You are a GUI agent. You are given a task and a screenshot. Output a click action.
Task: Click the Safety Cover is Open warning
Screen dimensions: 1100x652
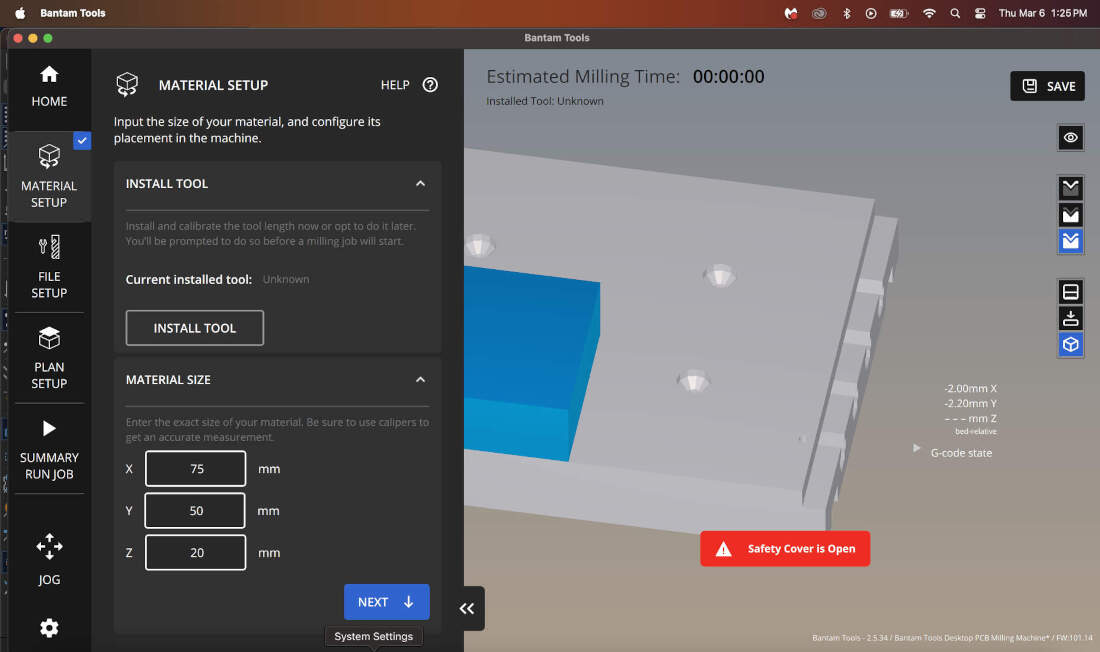[785, 549]
